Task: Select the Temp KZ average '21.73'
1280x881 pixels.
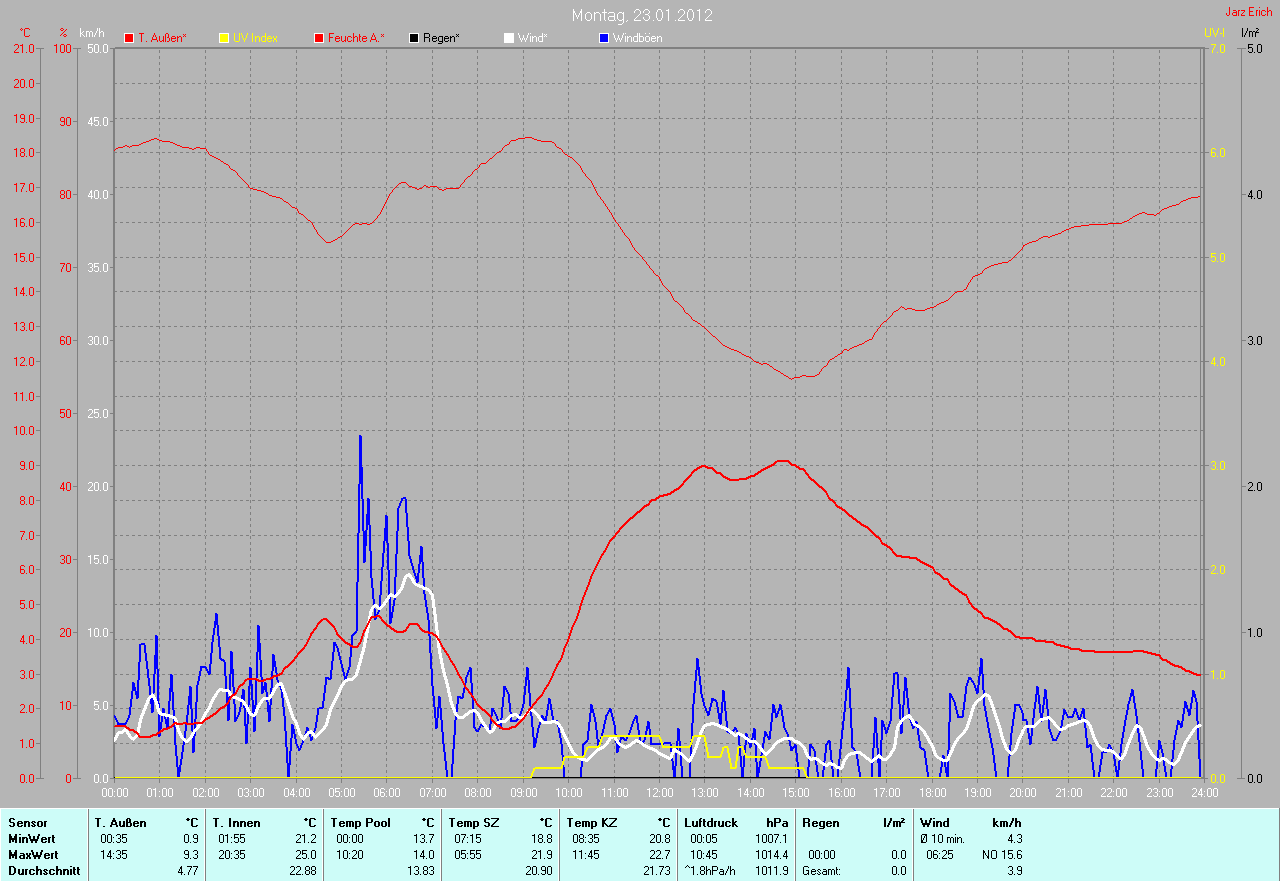Action: 656,871
